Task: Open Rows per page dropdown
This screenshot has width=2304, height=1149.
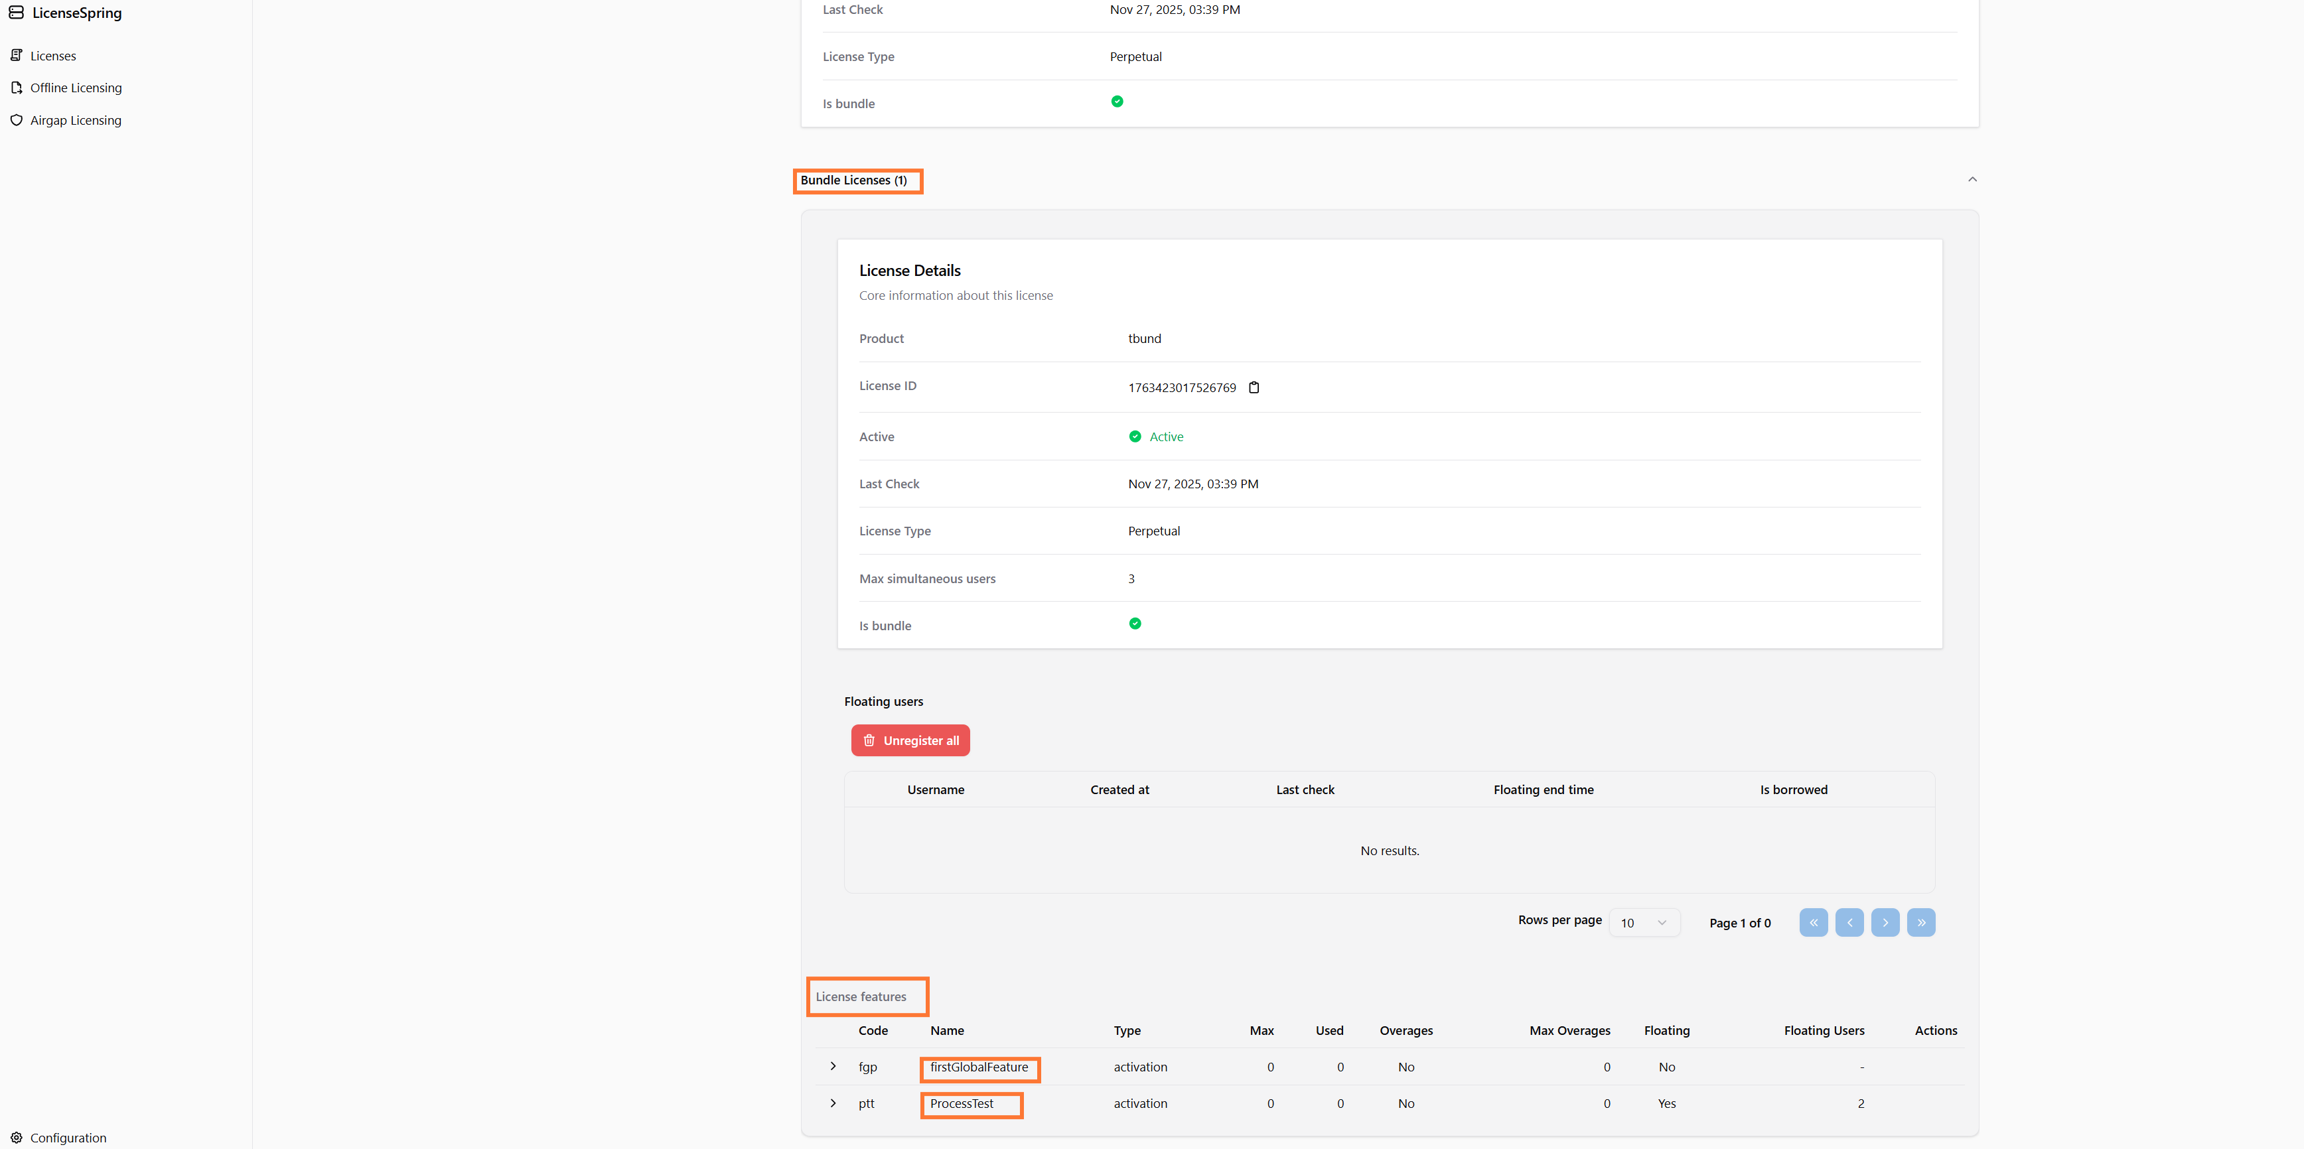Action: coord(1643,922)
